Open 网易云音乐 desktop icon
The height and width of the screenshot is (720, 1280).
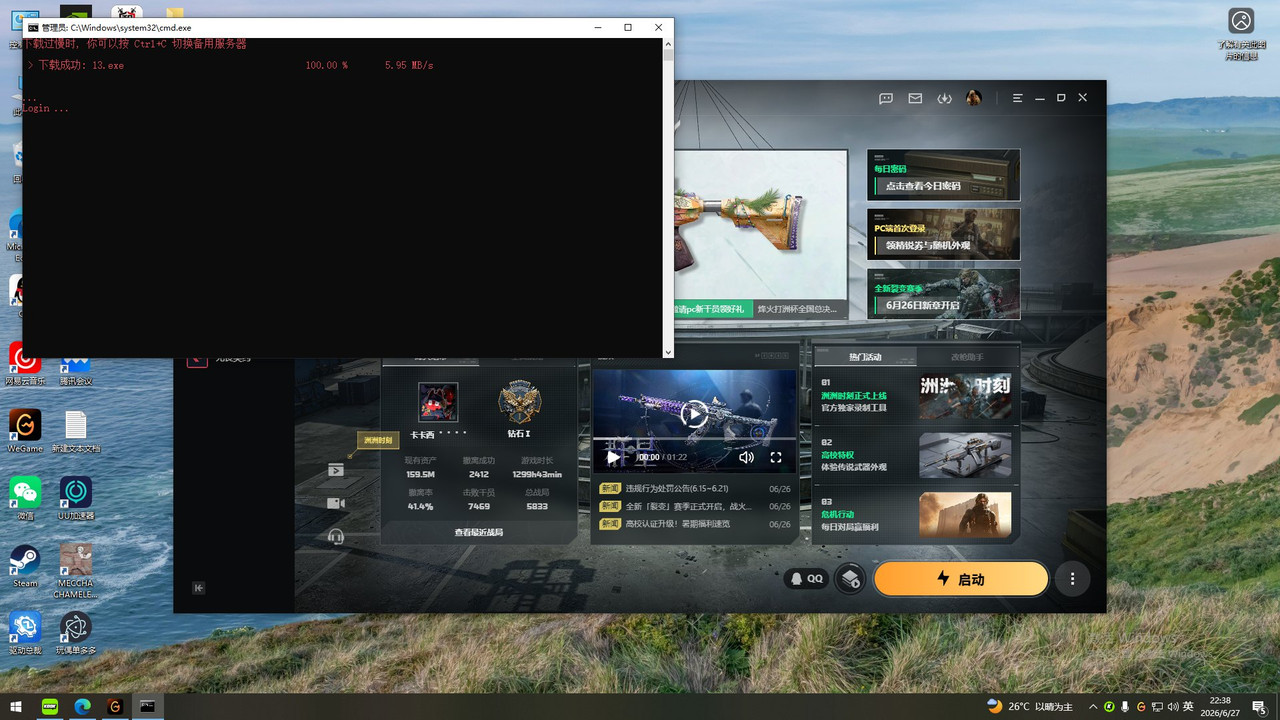[25, 364]
